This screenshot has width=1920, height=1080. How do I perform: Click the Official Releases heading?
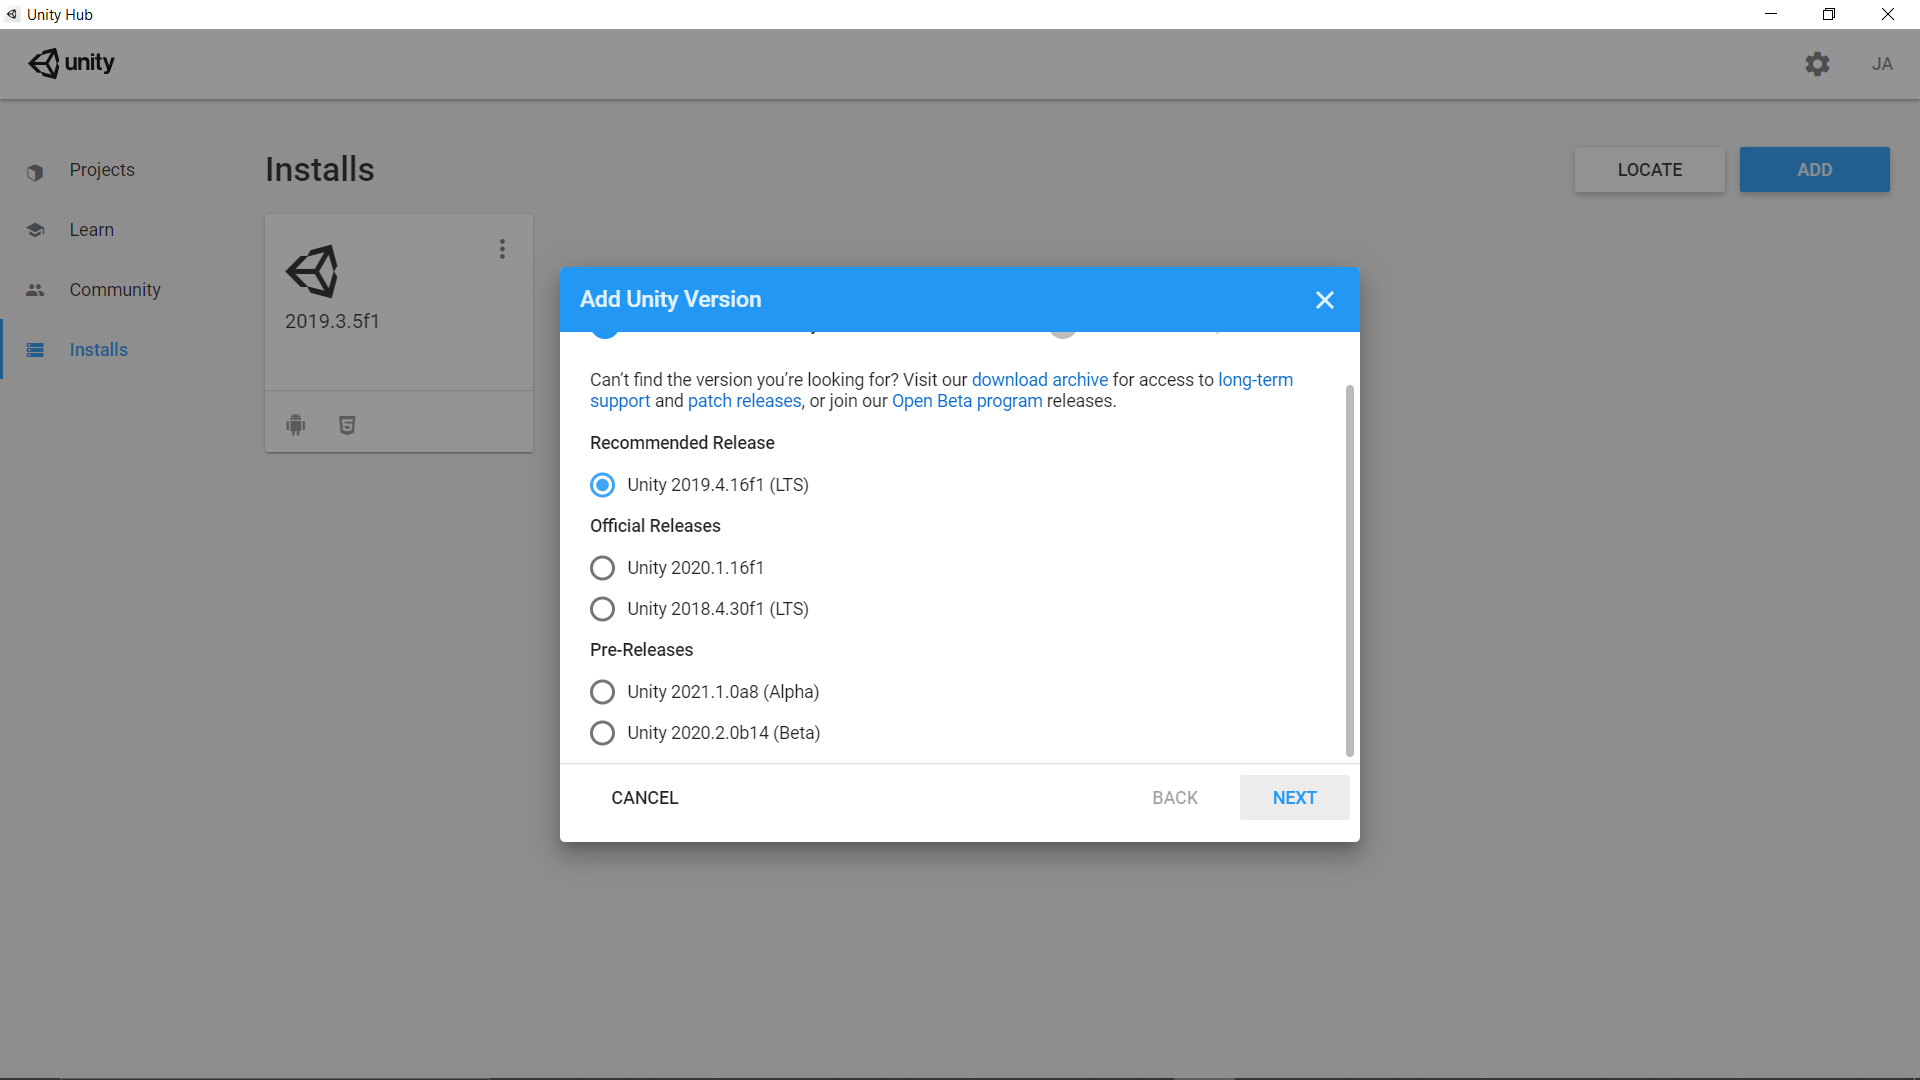coord(655,526)
